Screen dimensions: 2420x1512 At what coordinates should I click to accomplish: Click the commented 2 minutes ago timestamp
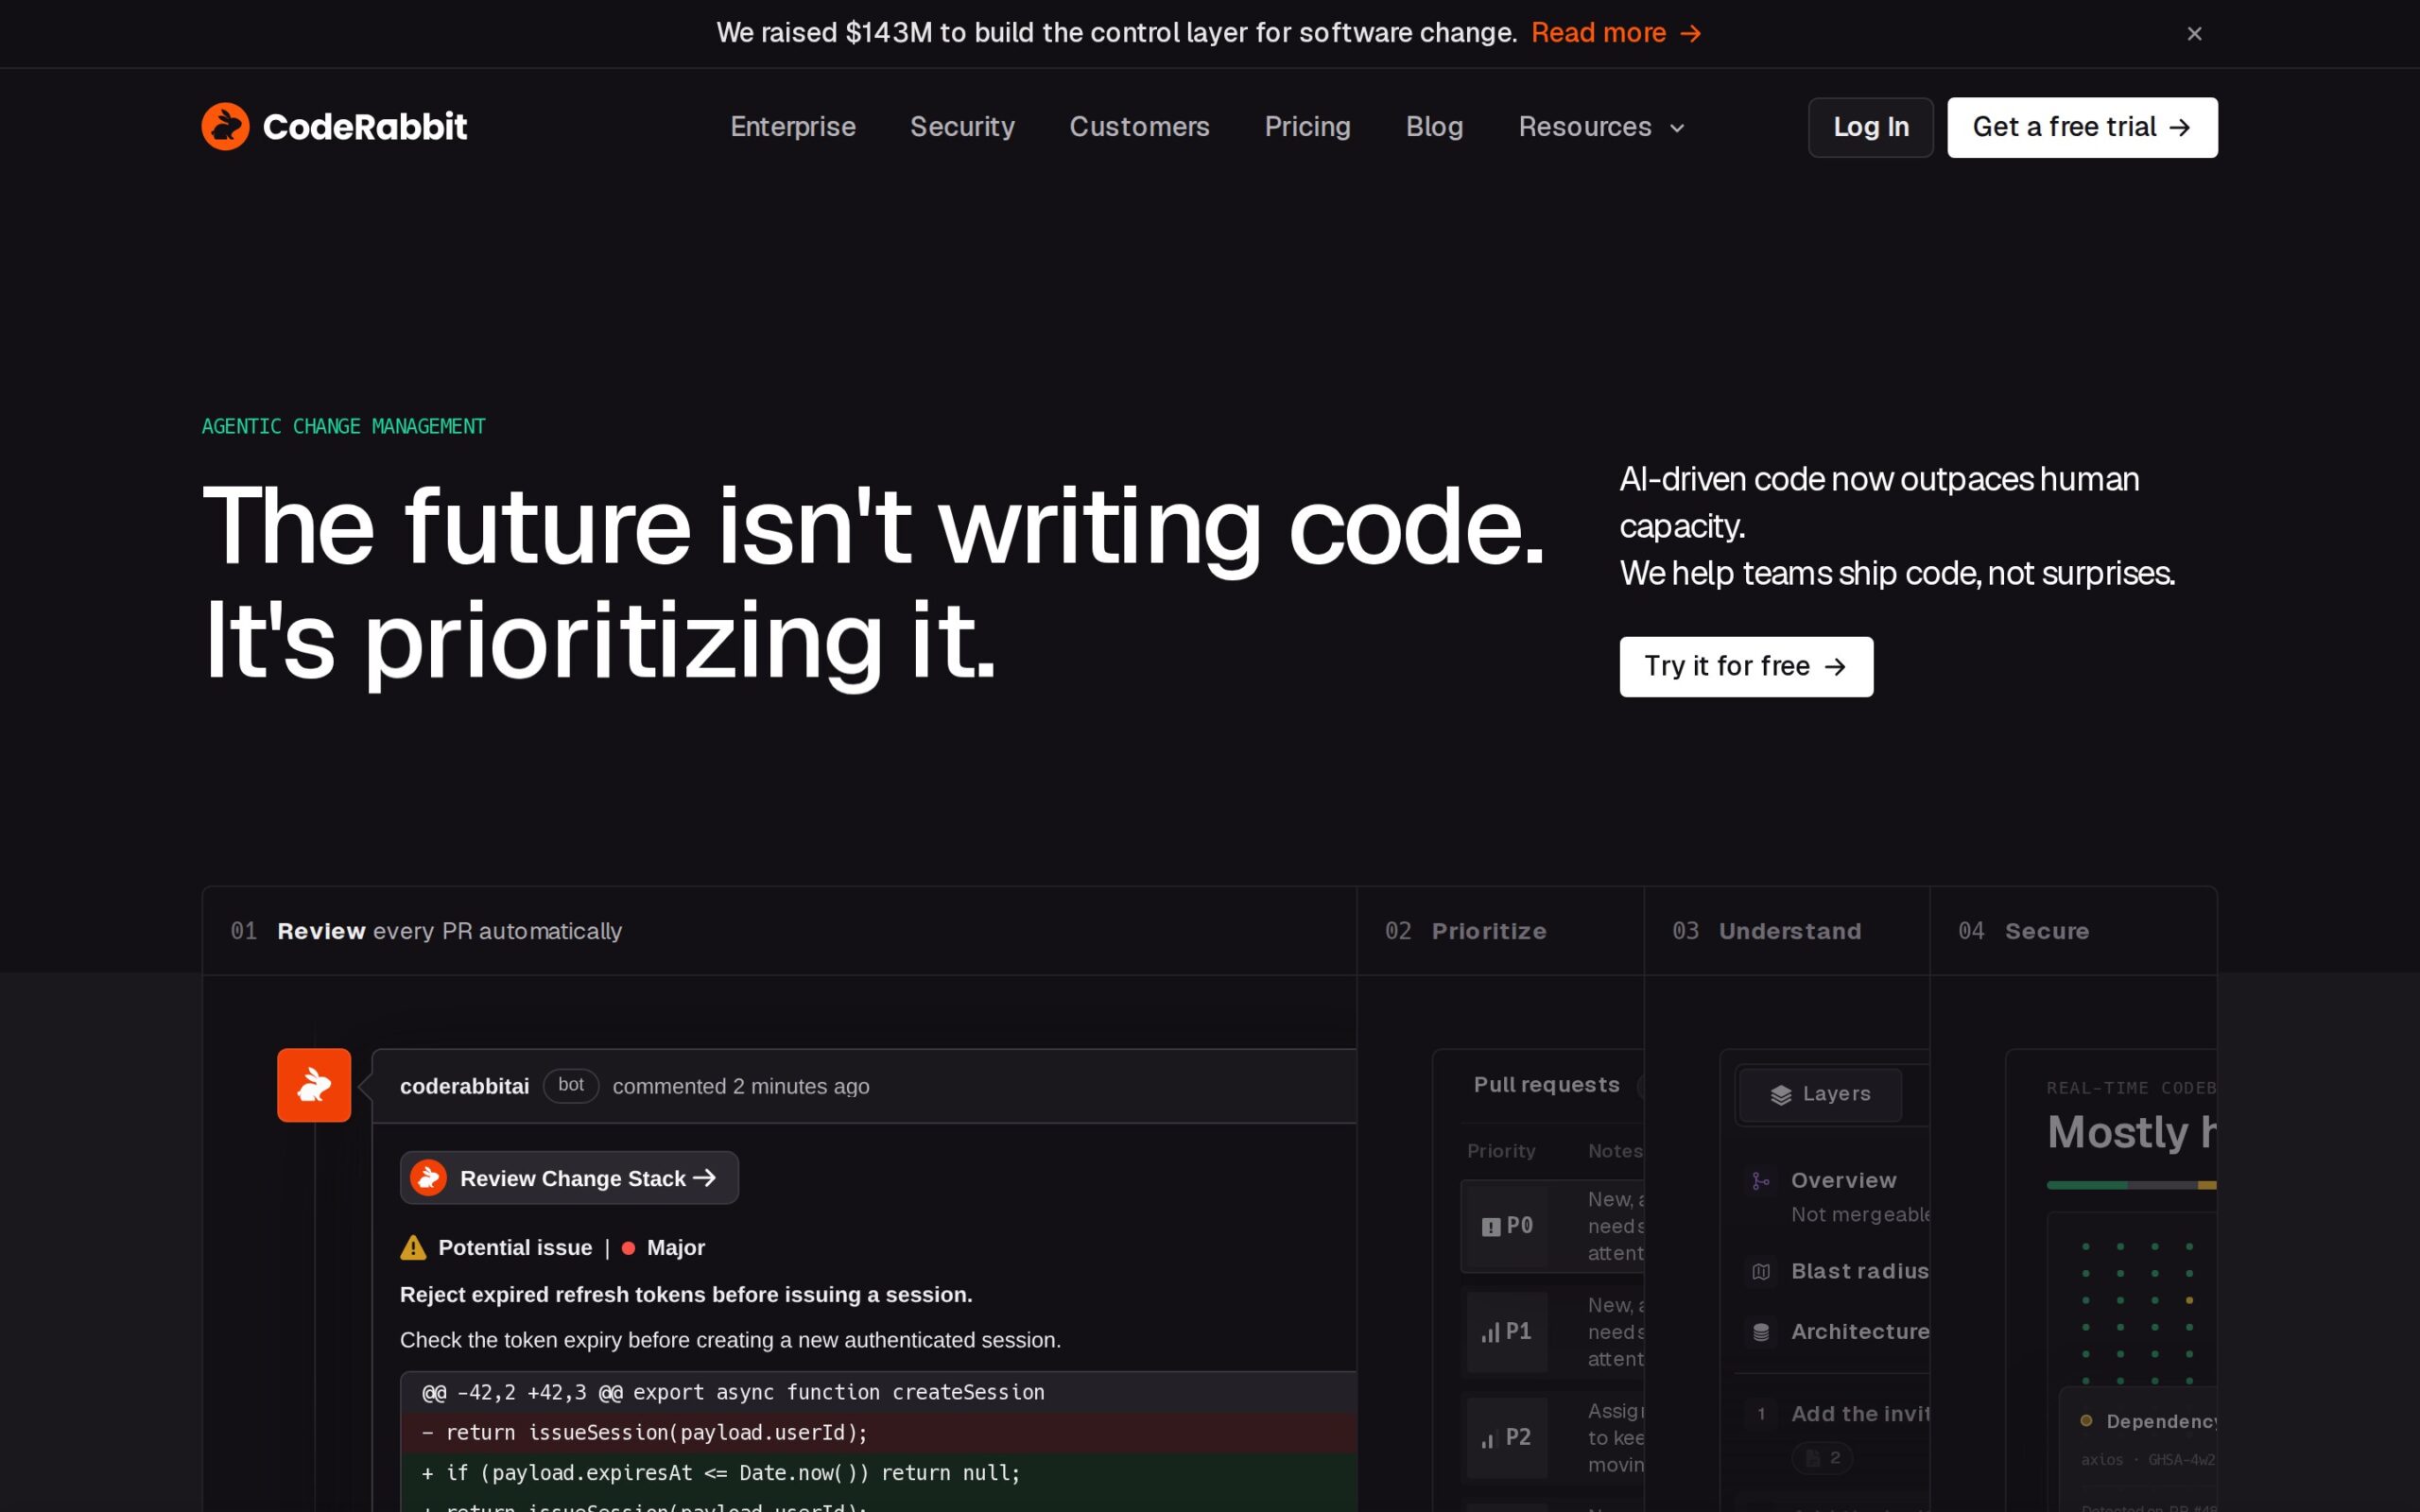point(741,1087)
